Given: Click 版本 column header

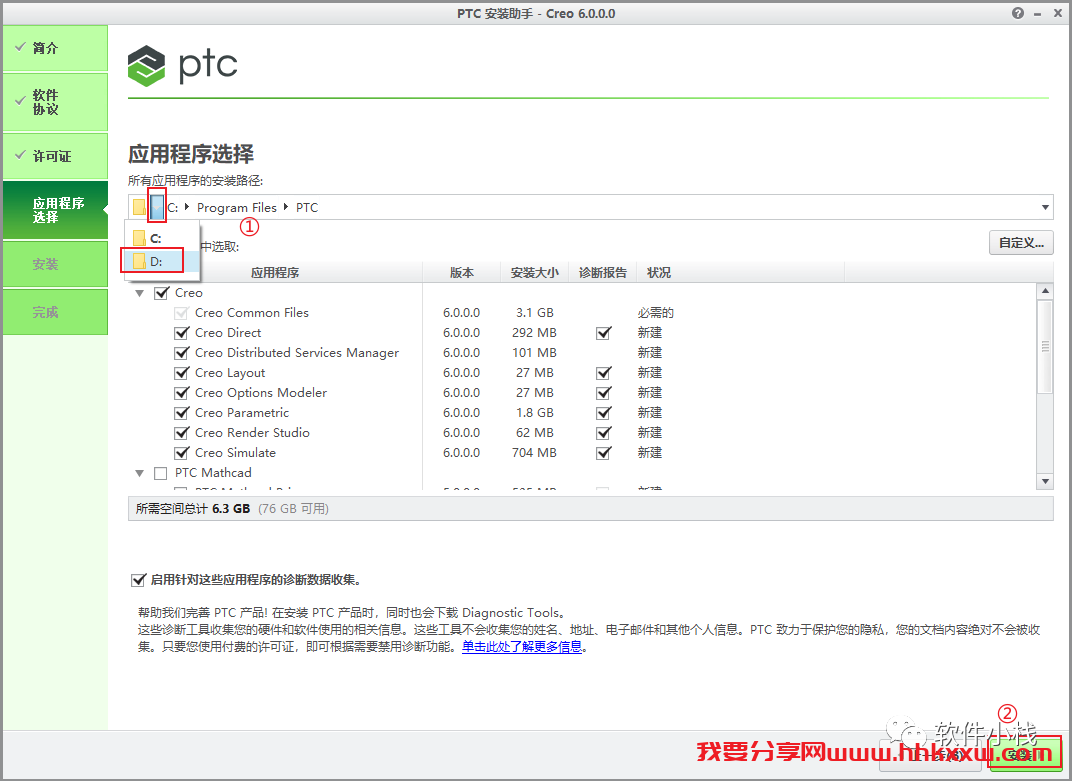Looking at the screenshot, I should (461, 272).
